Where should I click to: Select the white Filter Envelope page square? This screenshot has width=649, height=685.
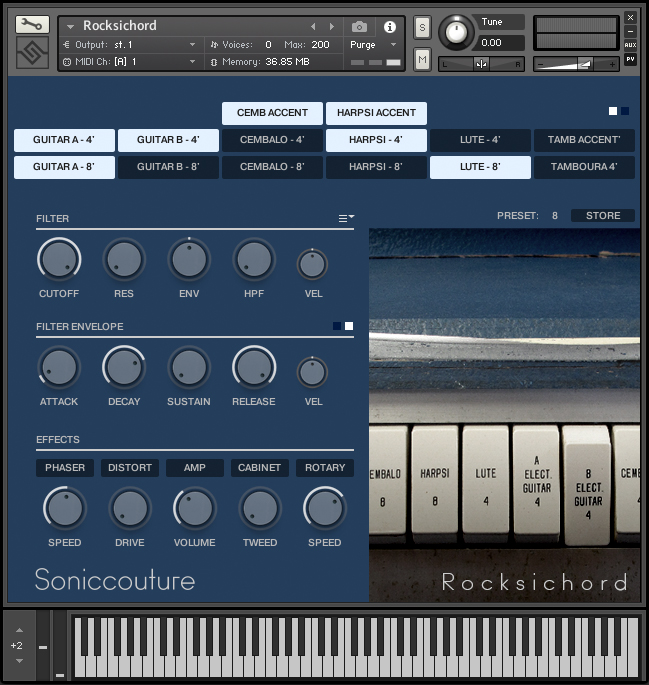349,326
